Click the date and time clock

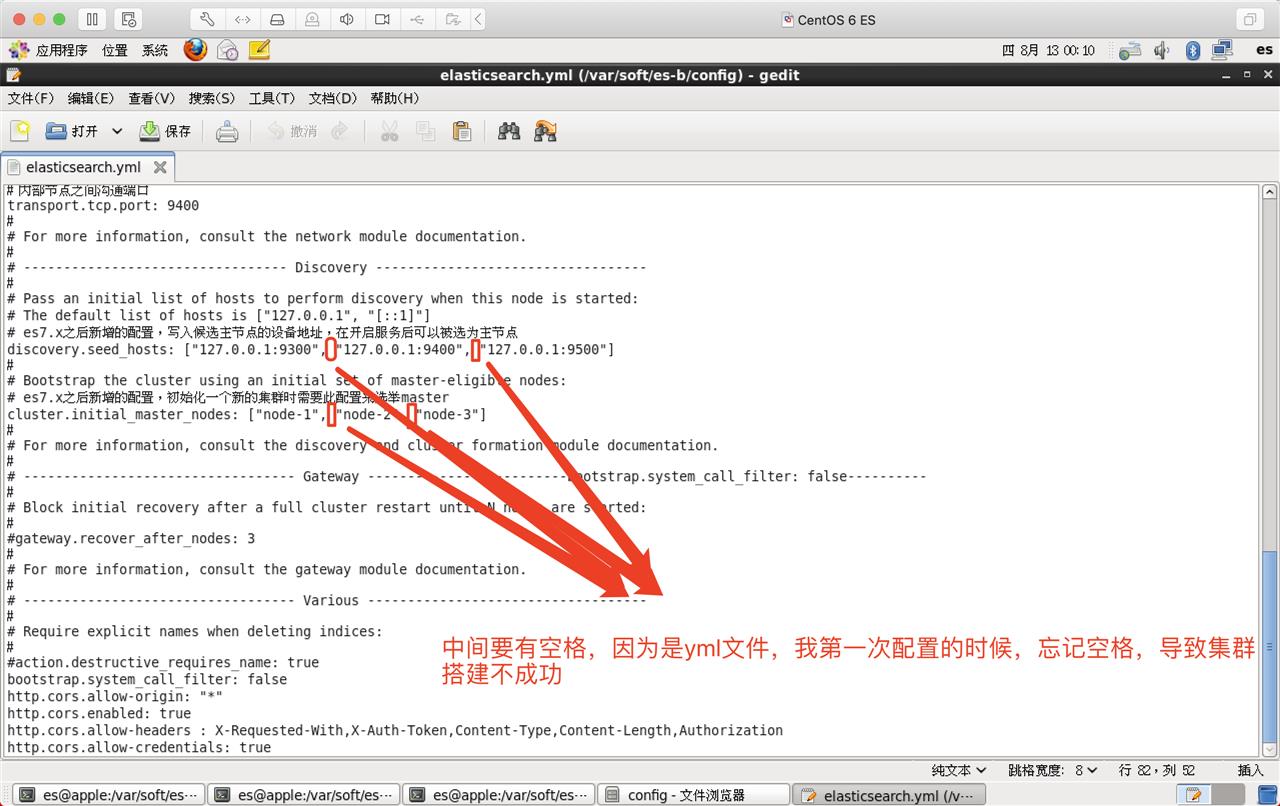point(1049,50)
